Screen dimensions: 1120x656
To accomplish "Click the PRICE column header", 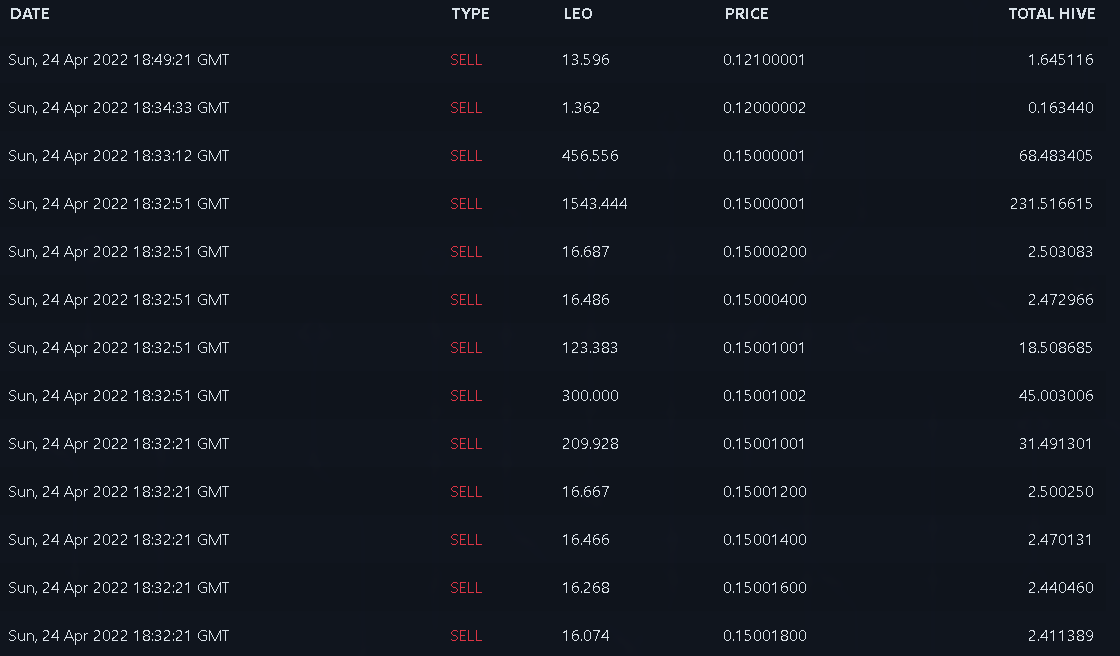I will pyautogui.click(x=746, y=14).
